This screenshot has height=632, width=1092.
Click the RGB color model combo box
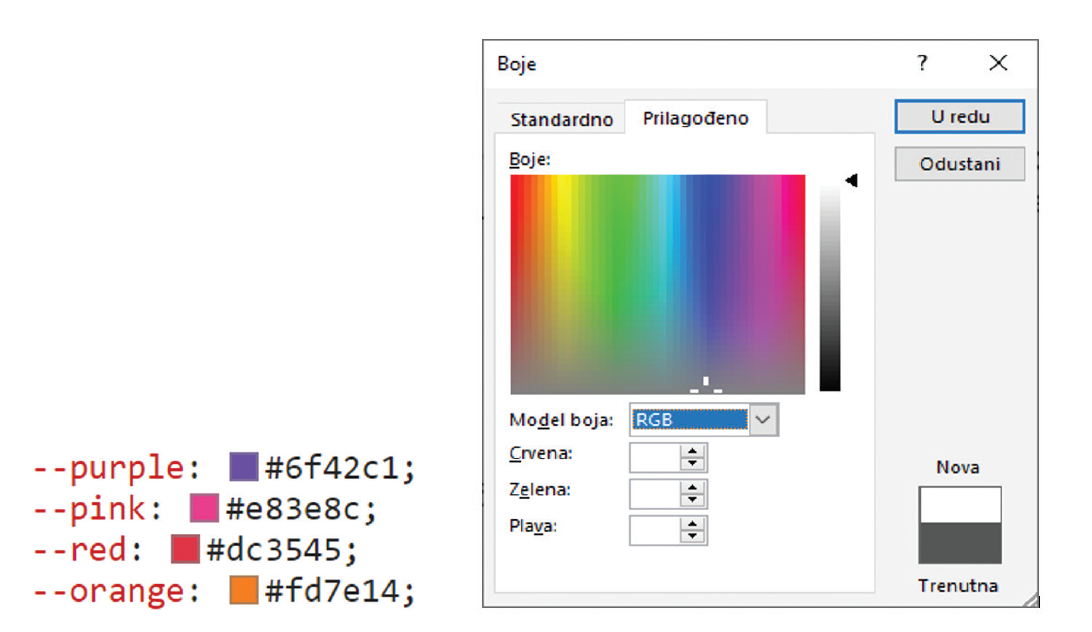(x=689, y=420)
